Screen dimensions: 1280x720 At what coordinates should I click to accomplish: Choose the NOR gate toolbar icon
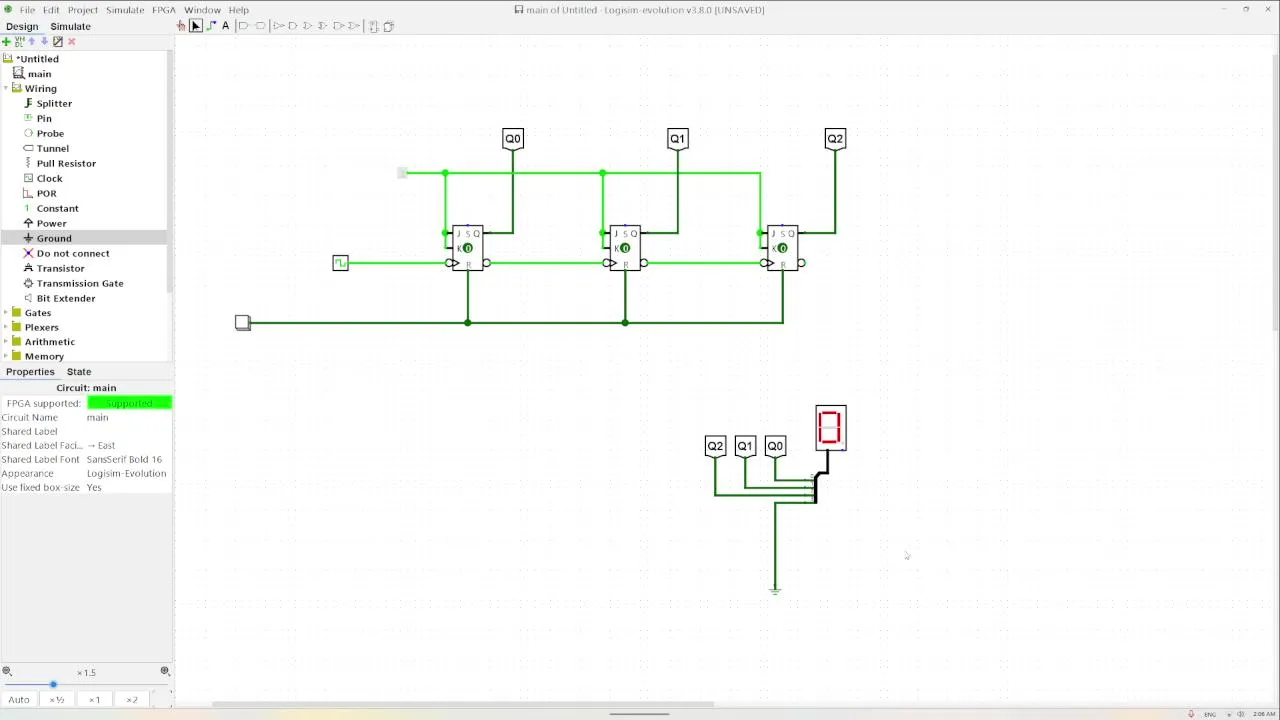point(354,26)
